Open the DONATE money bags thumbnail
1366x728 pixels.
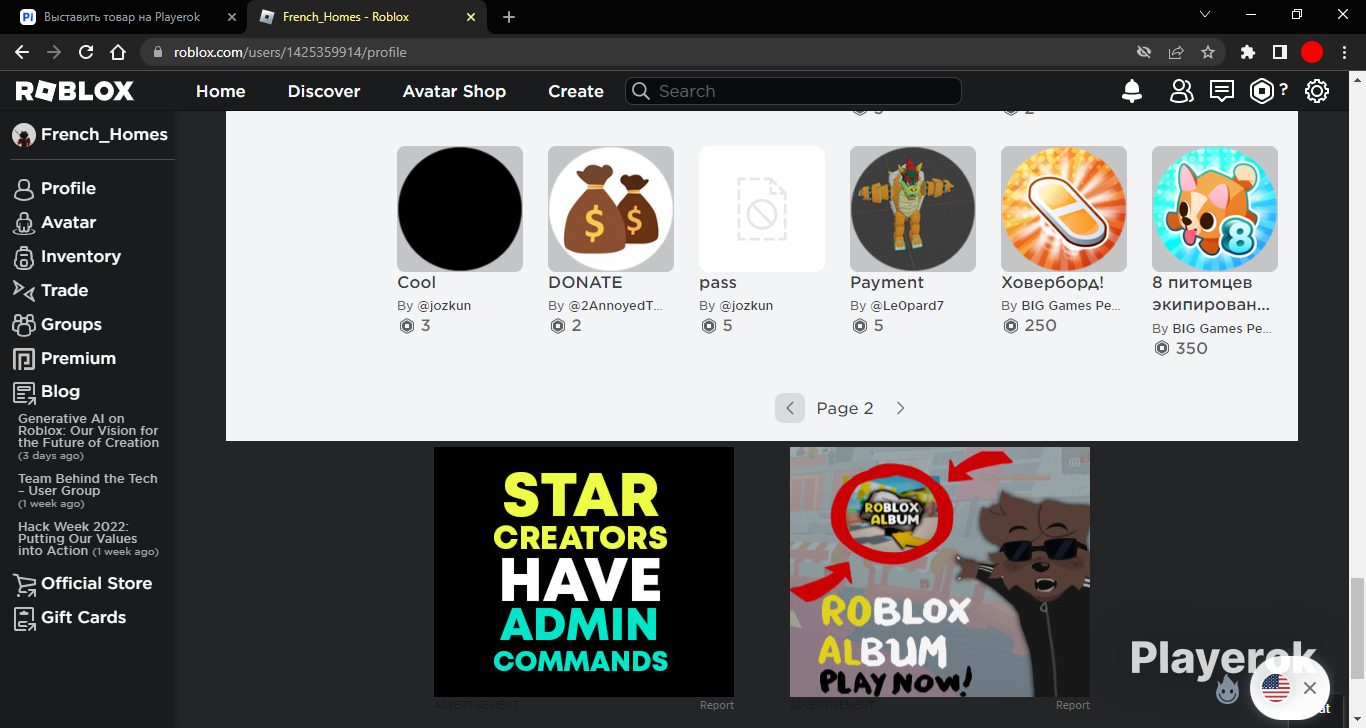tap(611, 209)
